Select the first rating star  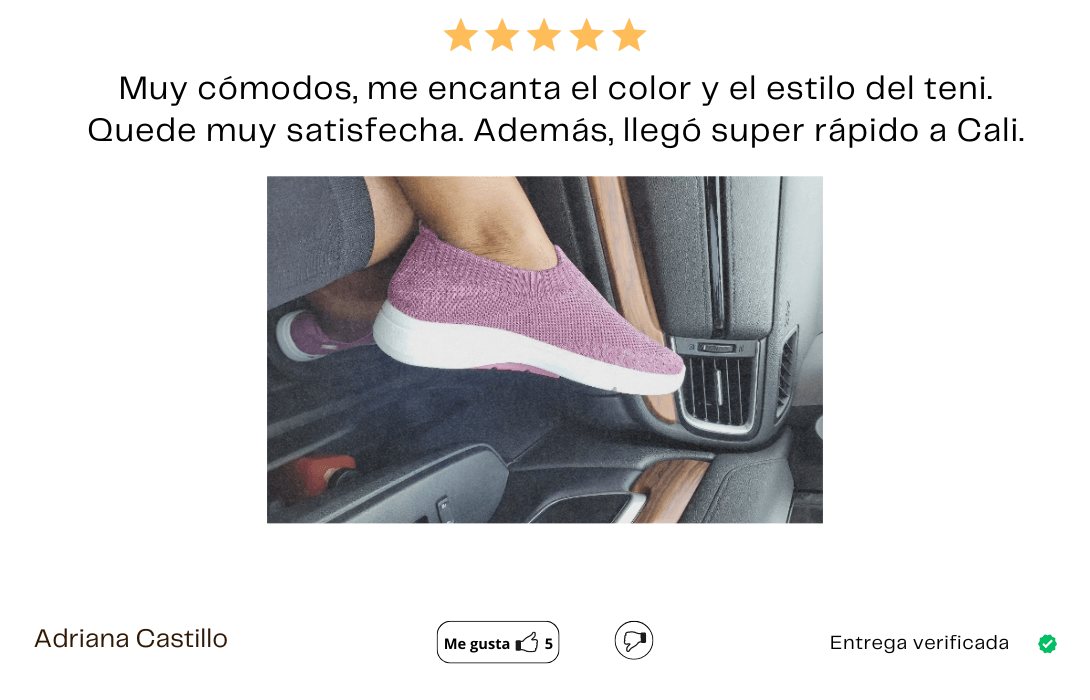[461, 35]
